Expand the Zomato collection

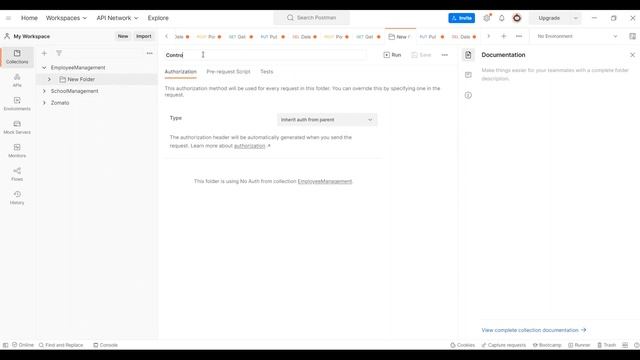pos(44,103)
